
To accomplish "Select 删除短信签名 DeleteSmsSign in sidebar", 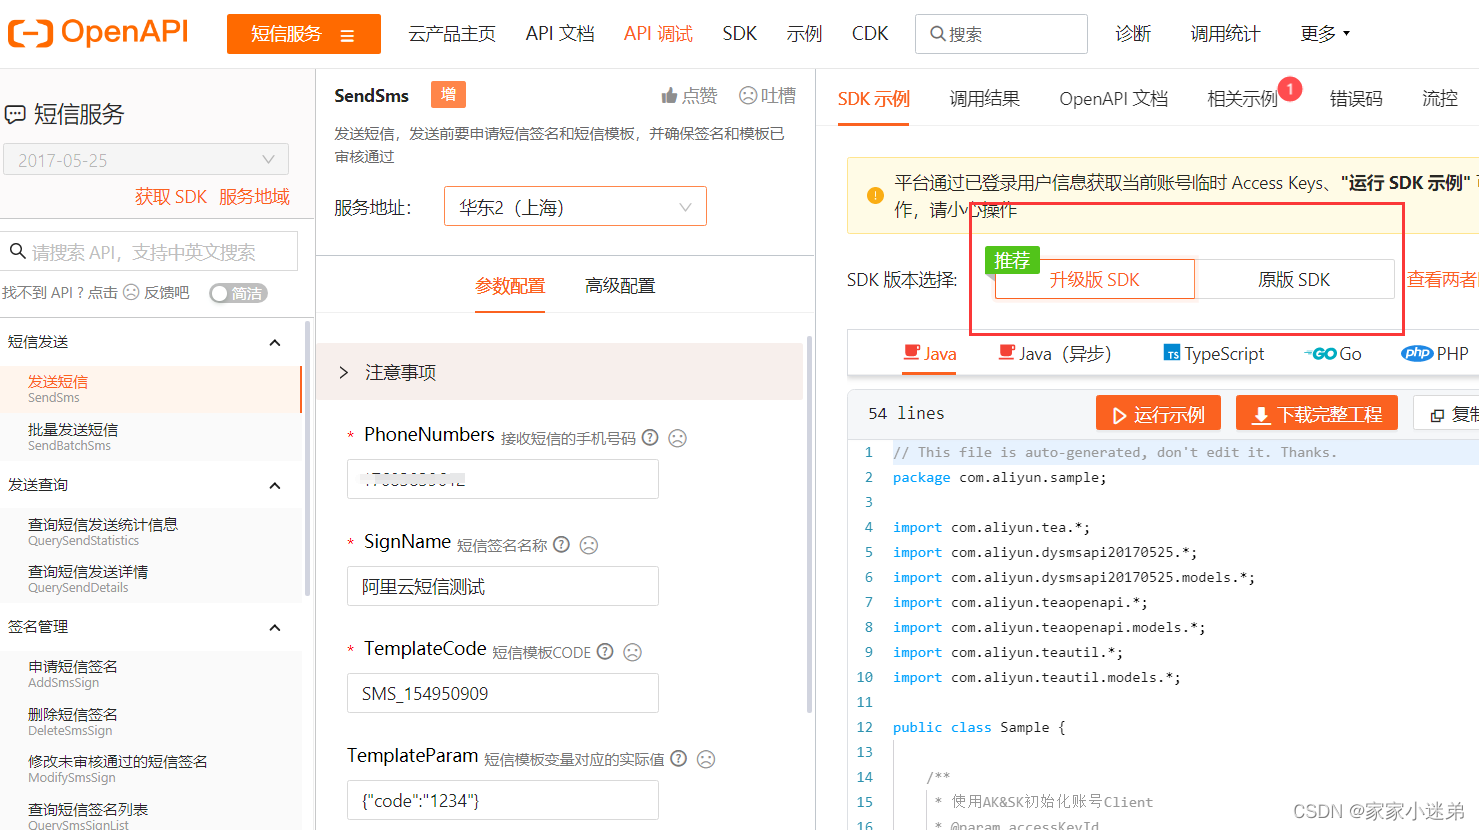I will [151, 722].
